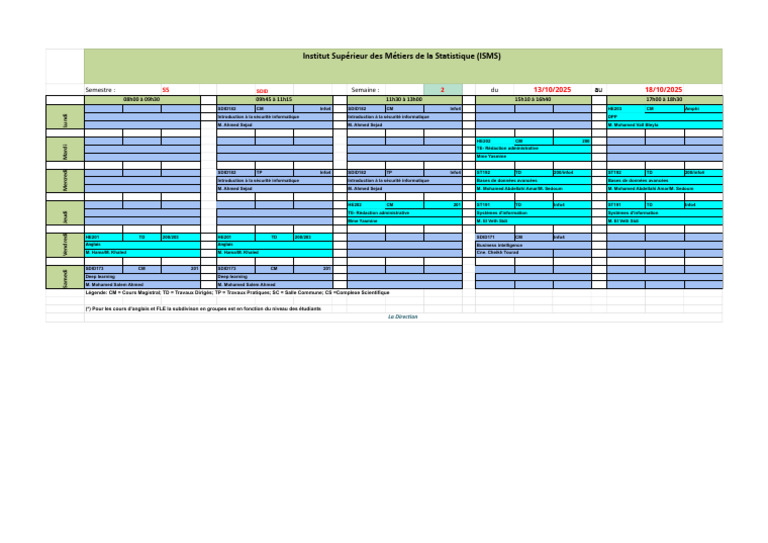Click the 'La Direction' signature text
The width and height of the screenshot is (768, 543).
pos(403,317)
